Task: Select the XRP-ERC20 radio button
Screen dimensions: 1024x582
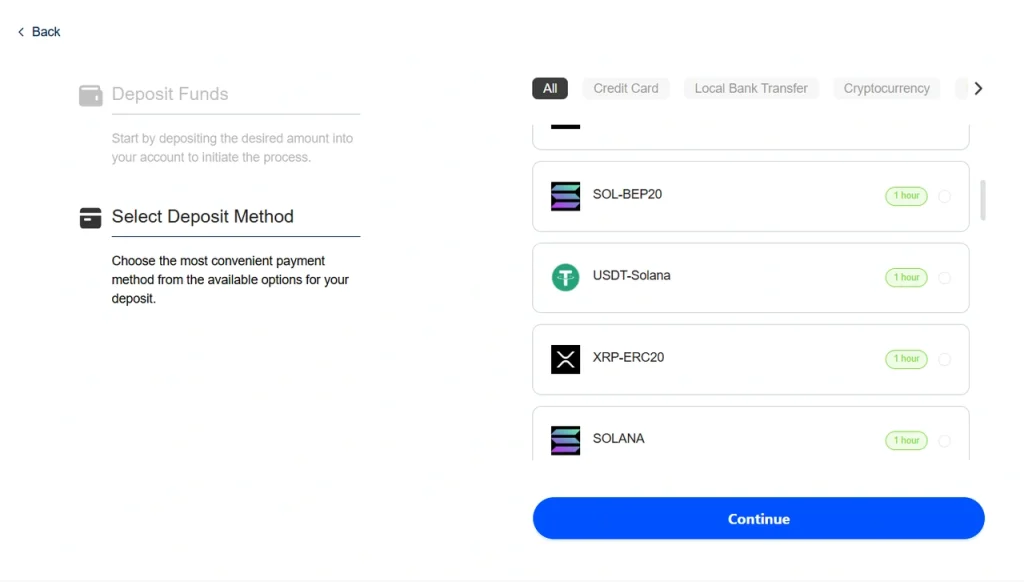Action: 944,359
